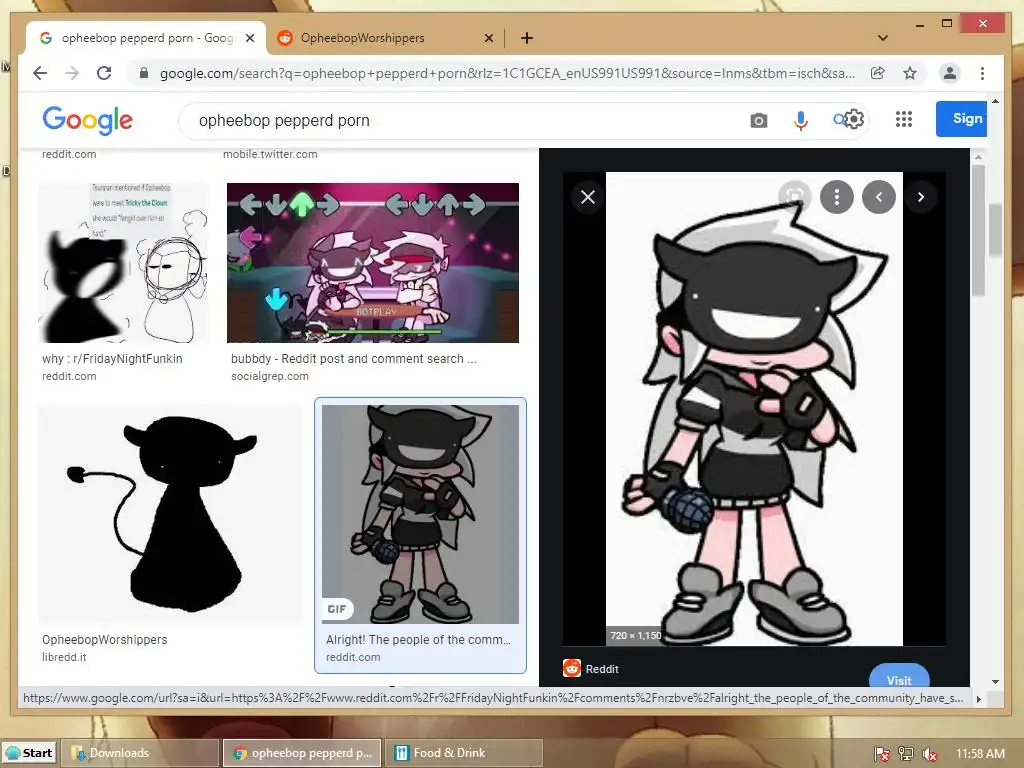This screenshot has height=768, width=1024.
Task: Click the network tray icon
Action: coord(906,754)
